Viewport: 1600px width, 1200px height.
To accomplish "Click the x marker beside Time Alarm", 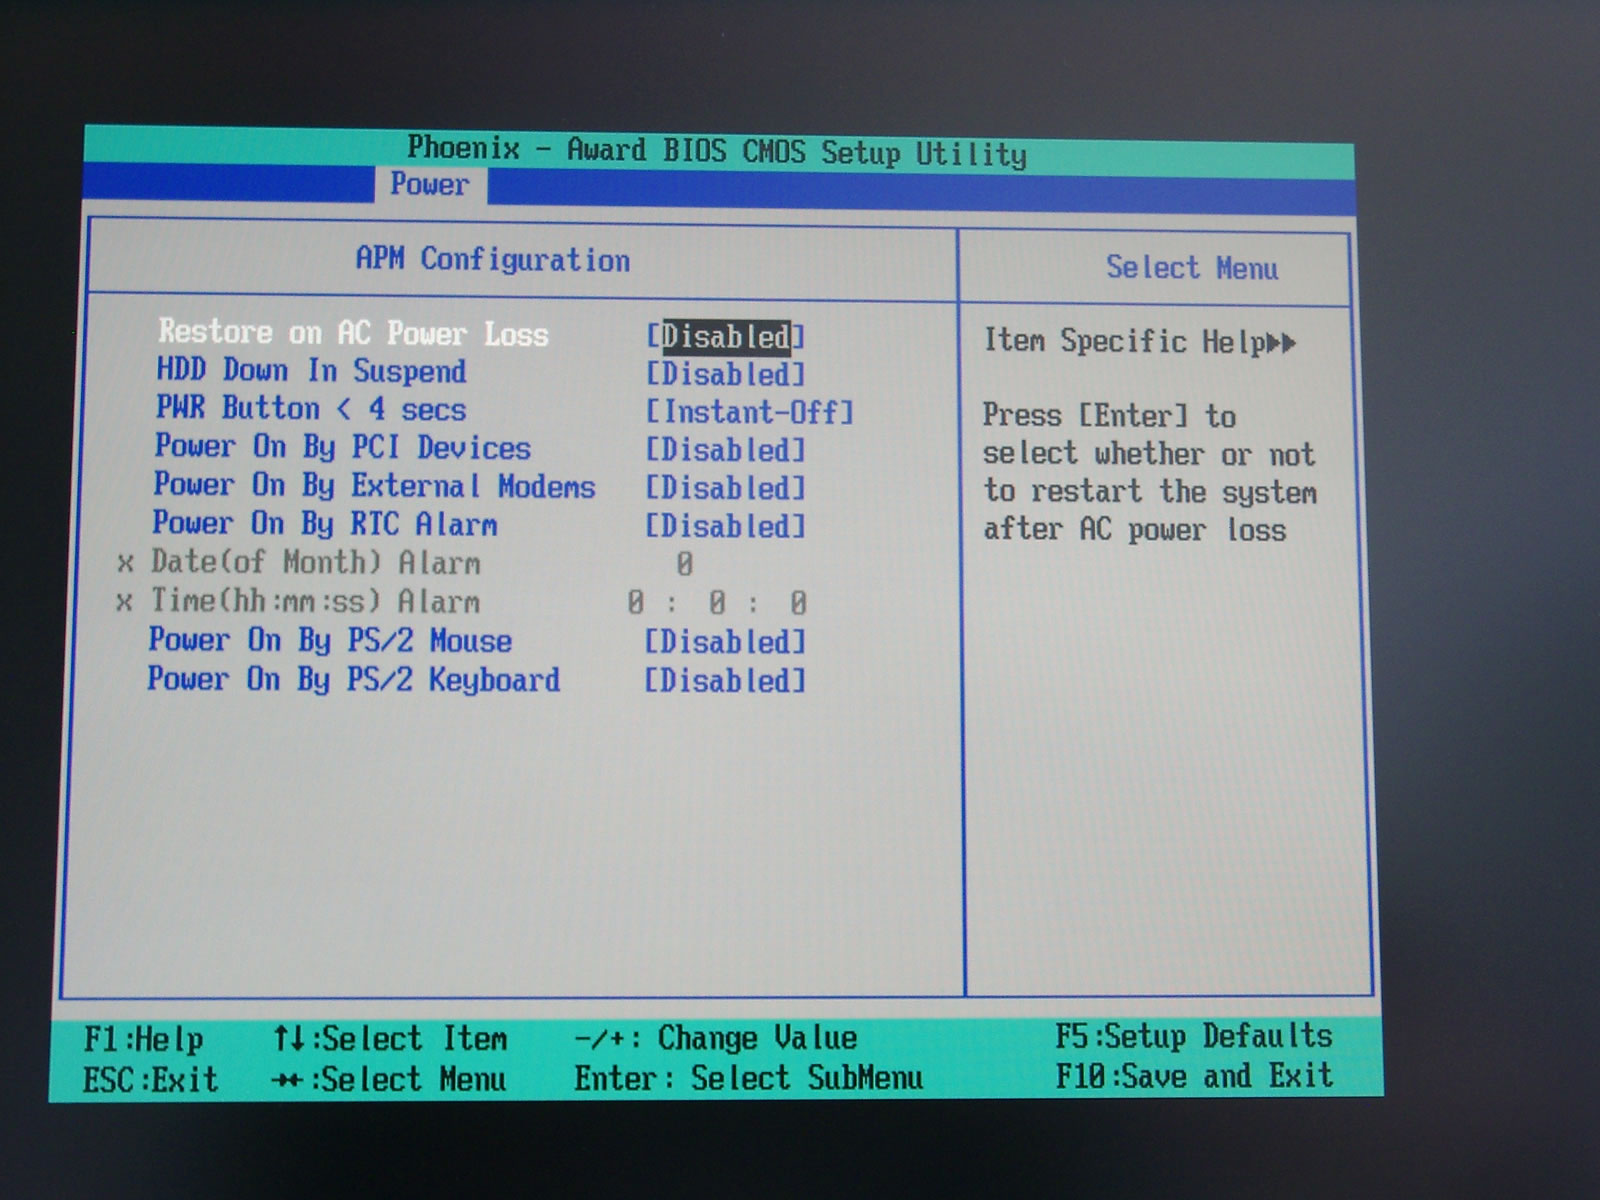I will [x=124, y=603].
